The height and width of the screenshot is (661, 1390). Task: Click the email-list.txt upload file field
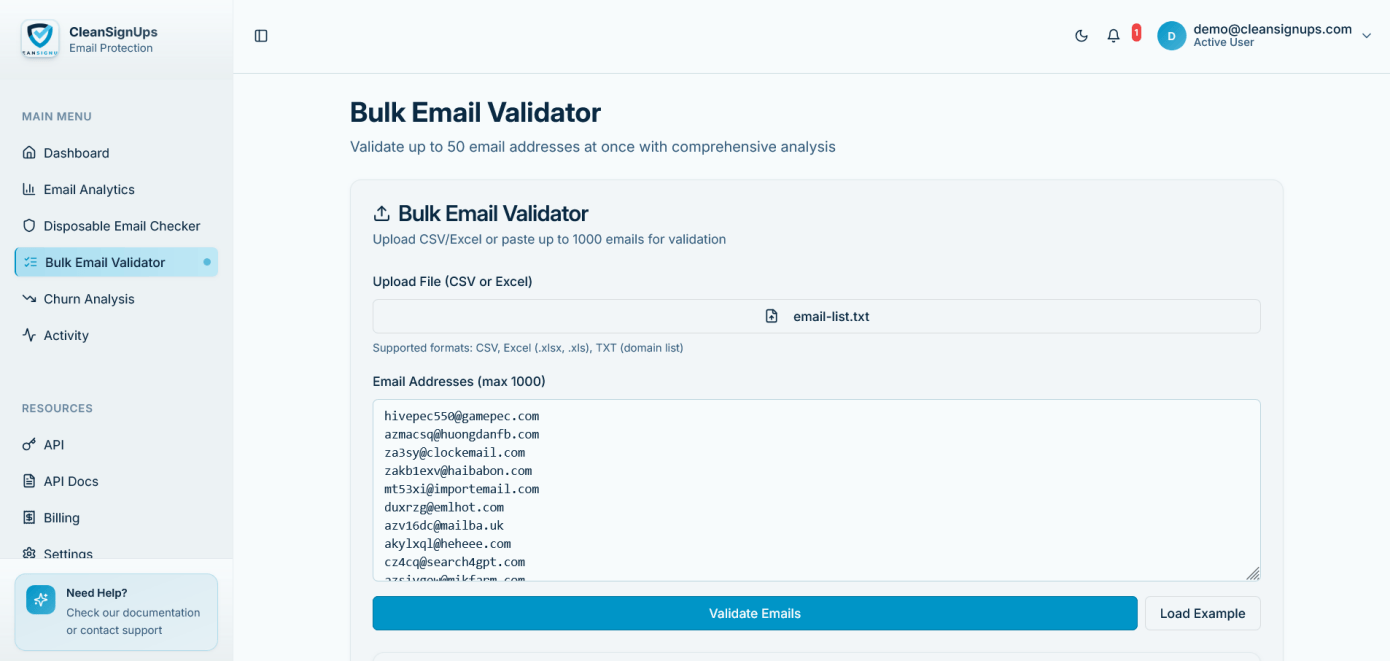point(816,316)
